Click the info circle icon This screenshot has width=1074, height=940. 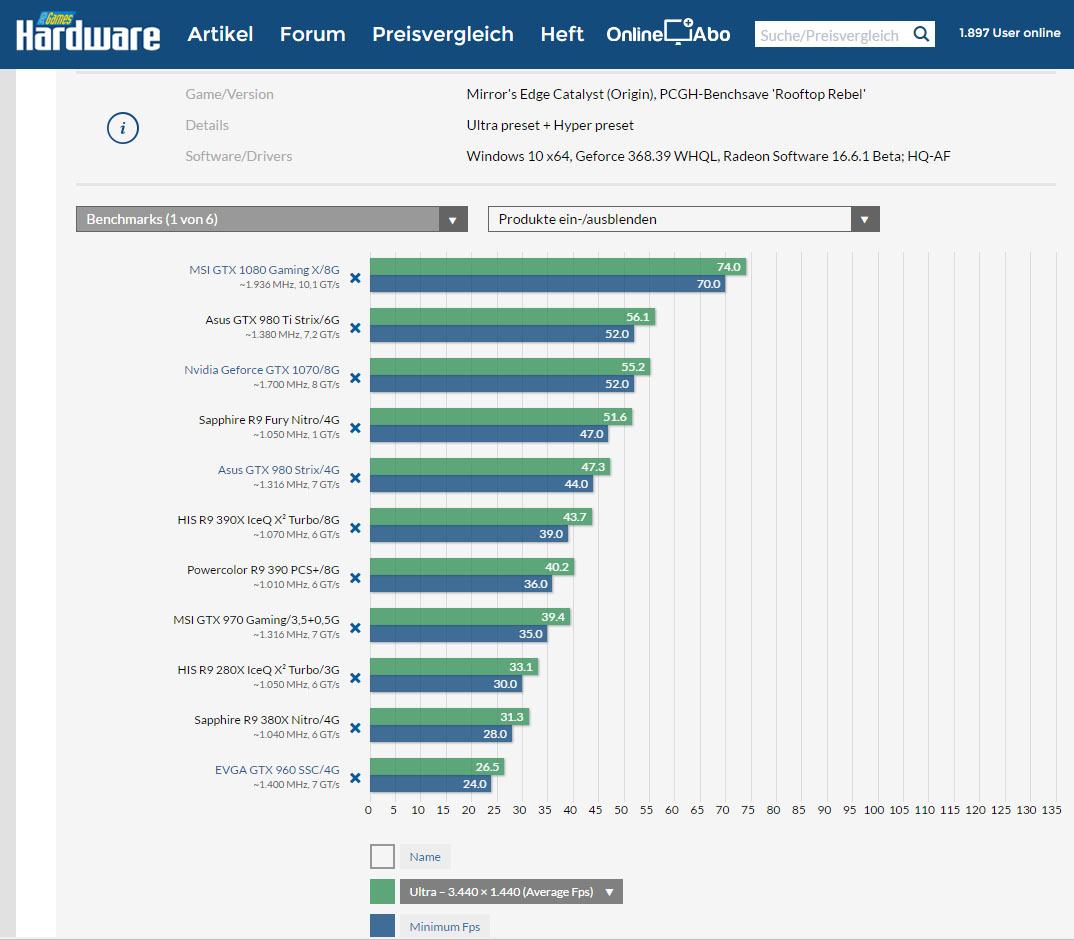123,128
